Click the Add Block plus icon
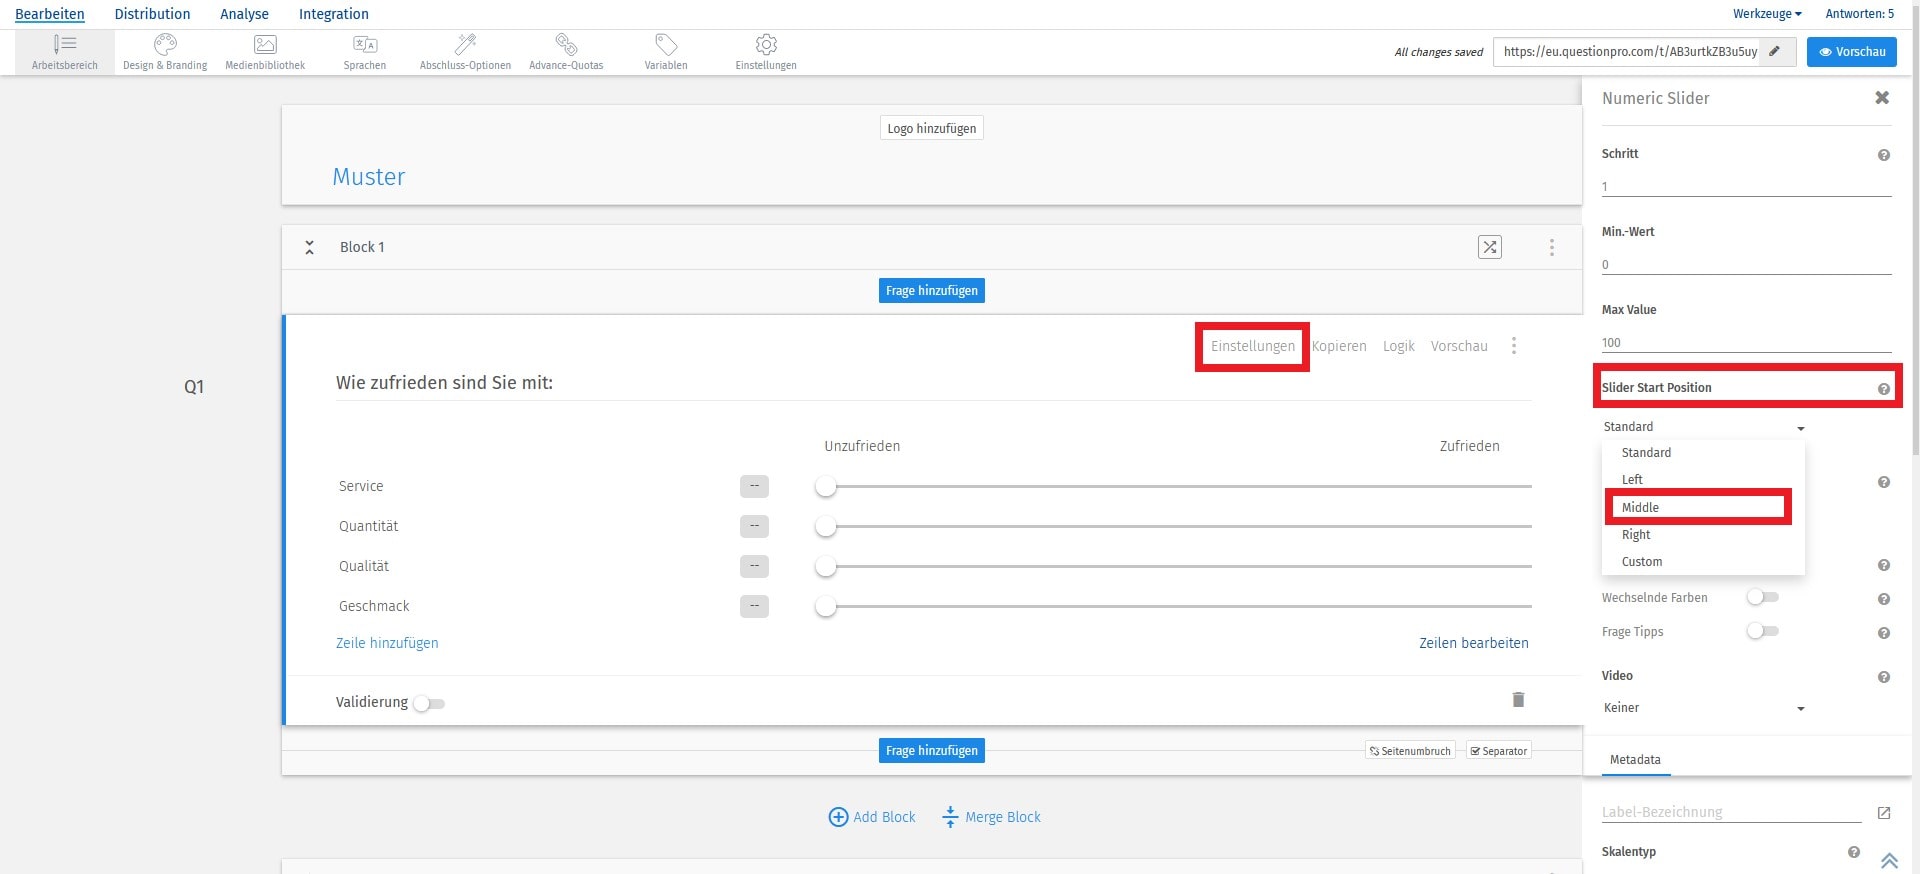The width and height of the screenshot is (1920, 874). 838,817
